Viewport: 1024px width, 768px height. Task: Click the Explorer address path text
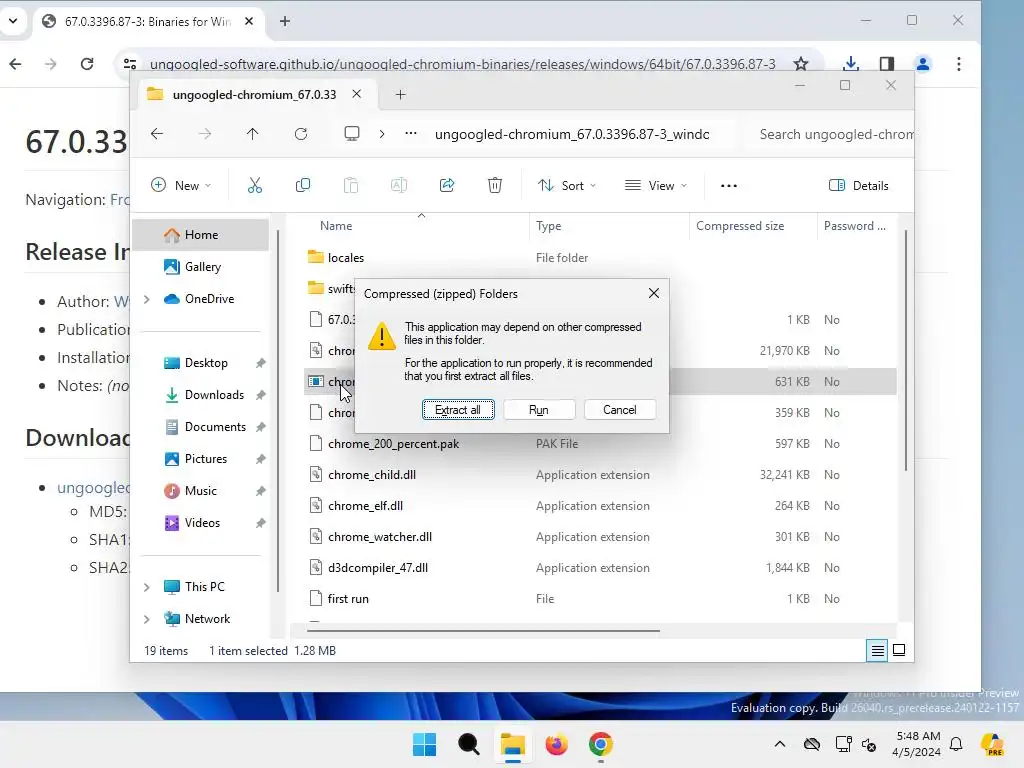click(x=572, y=134)
